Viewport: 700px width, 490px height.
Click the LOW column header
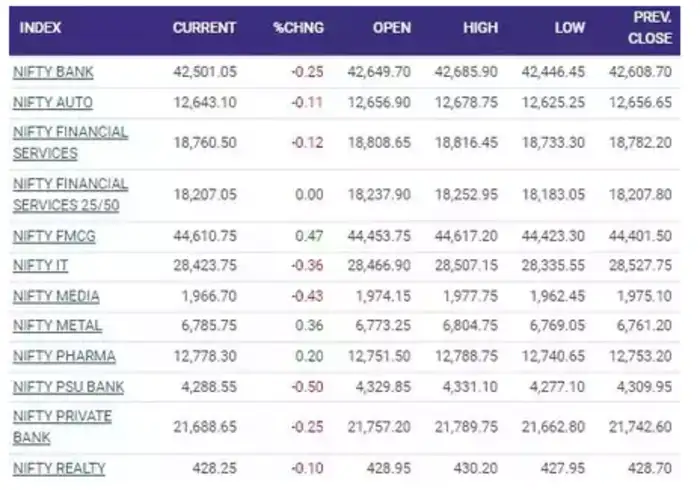click(570, 28)
